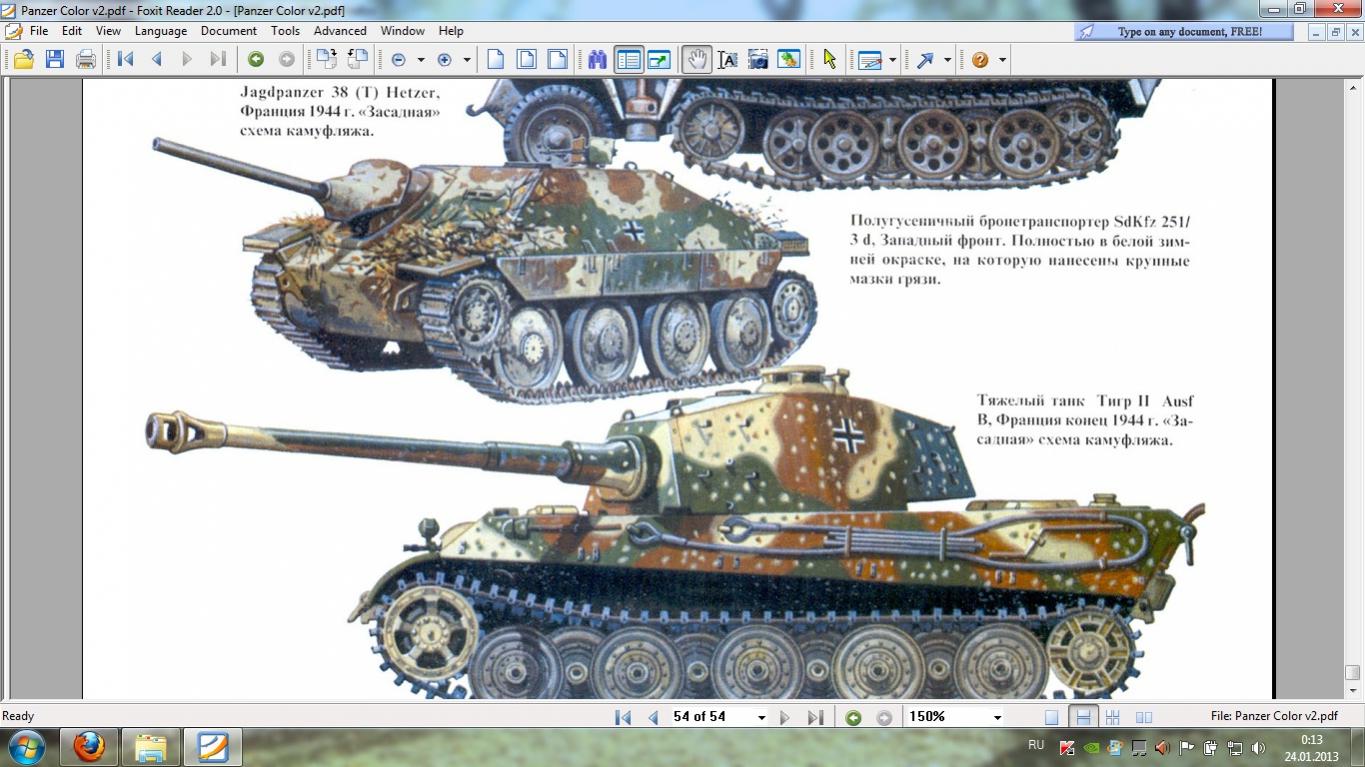Activate the Select Text tool
Screen dimensions: 1365x767
tap(728, 60)
